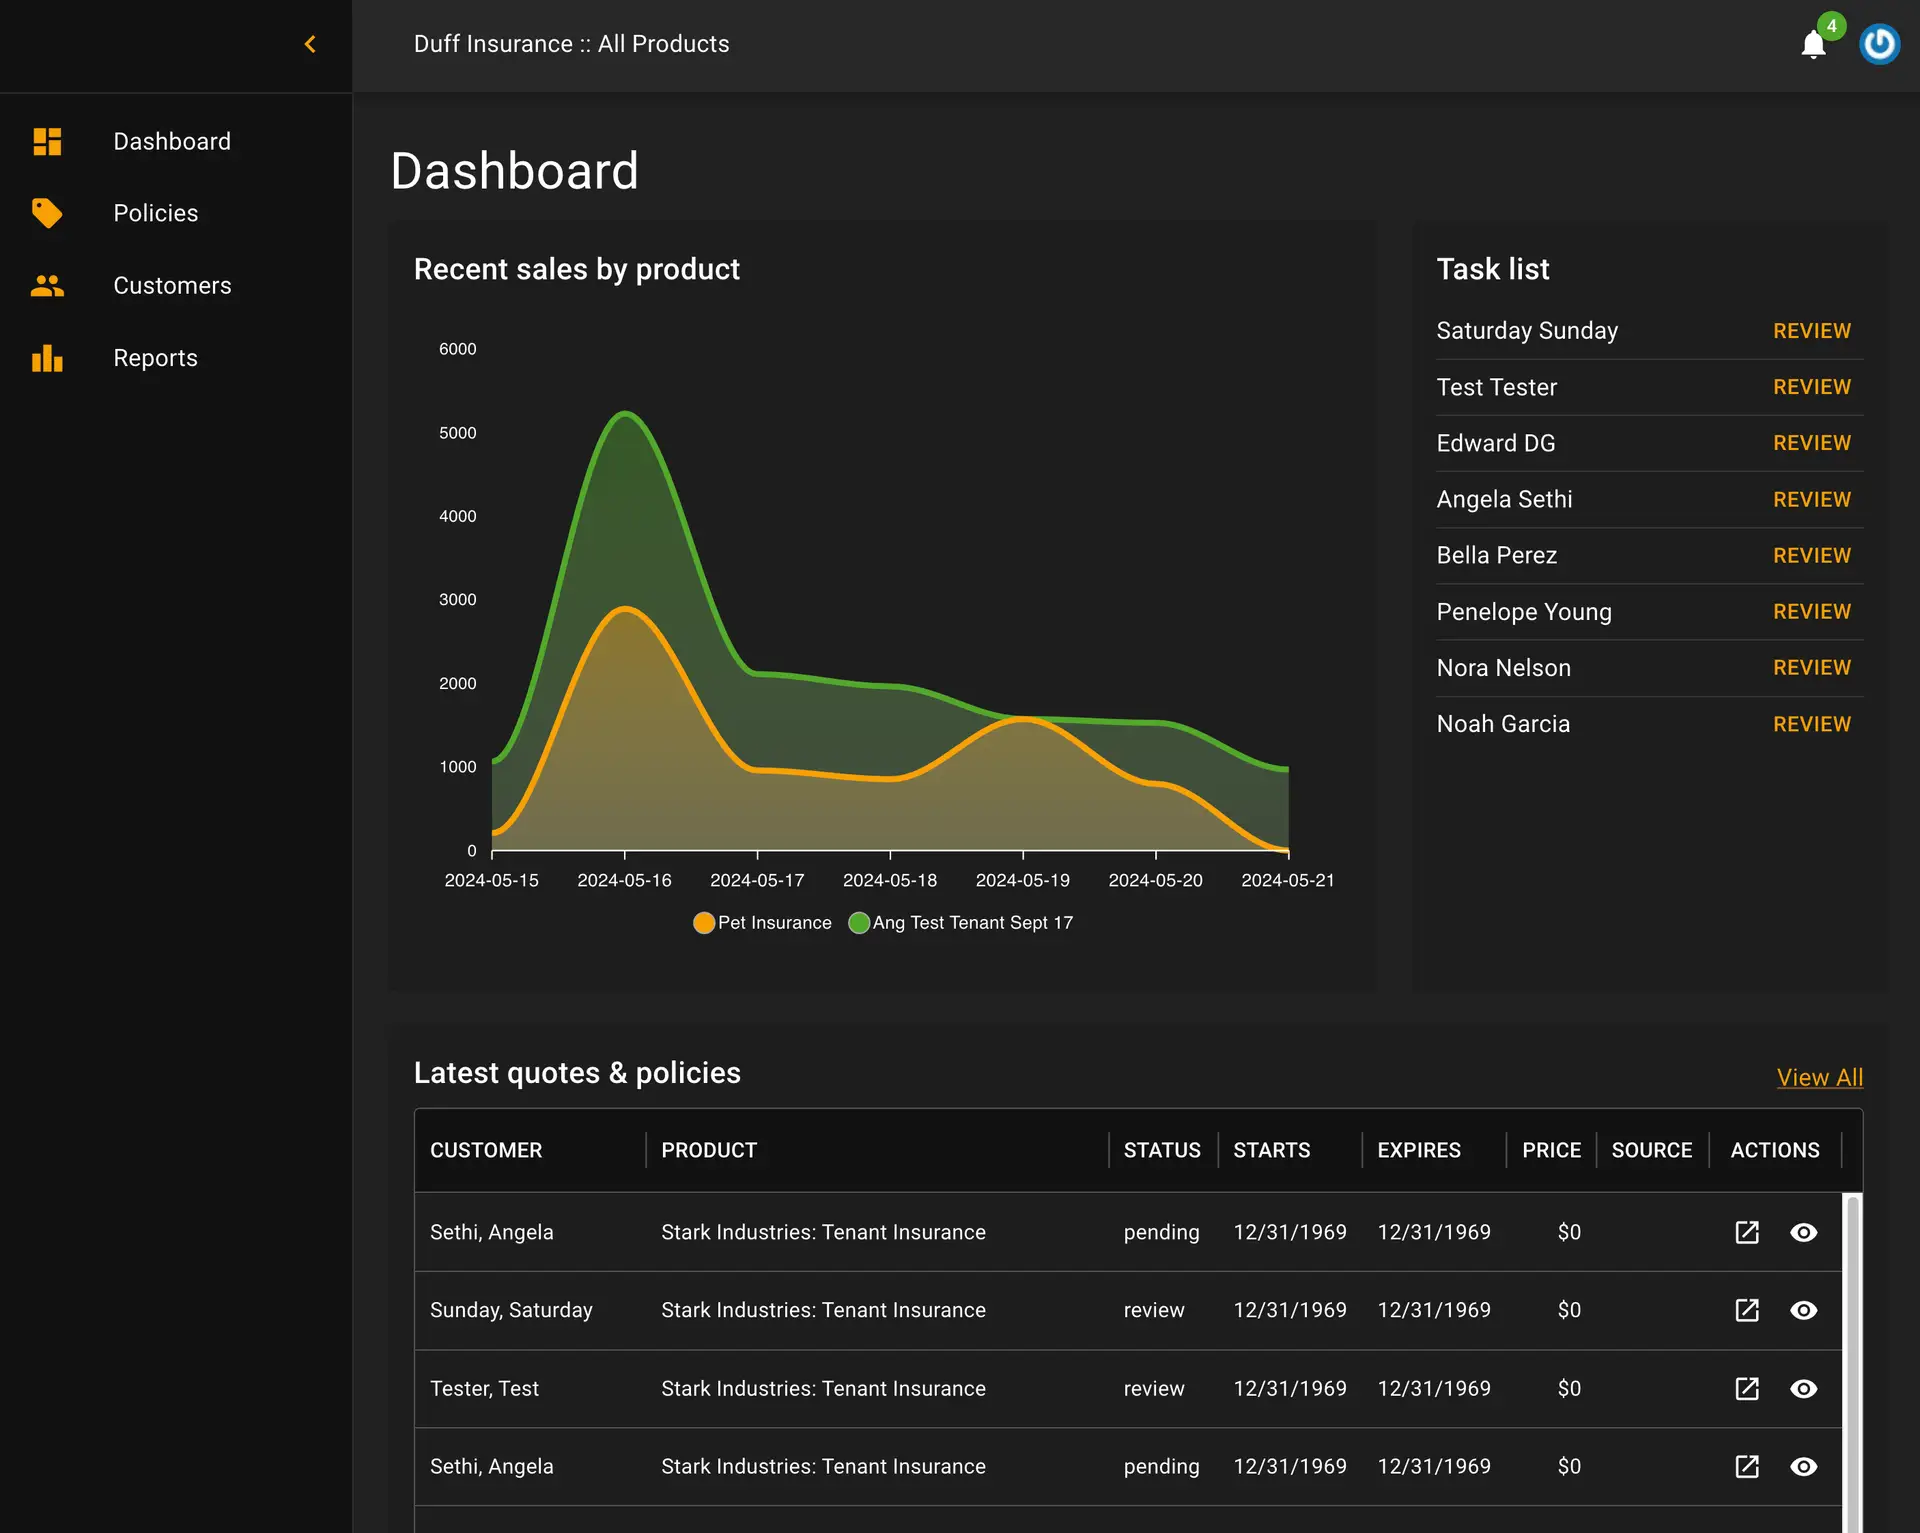Sort by the EXPIRES column header
Image resolution: width=1920 pixels, height=1533 pixels.
pyautogui.click(x=1419, y=1150)
